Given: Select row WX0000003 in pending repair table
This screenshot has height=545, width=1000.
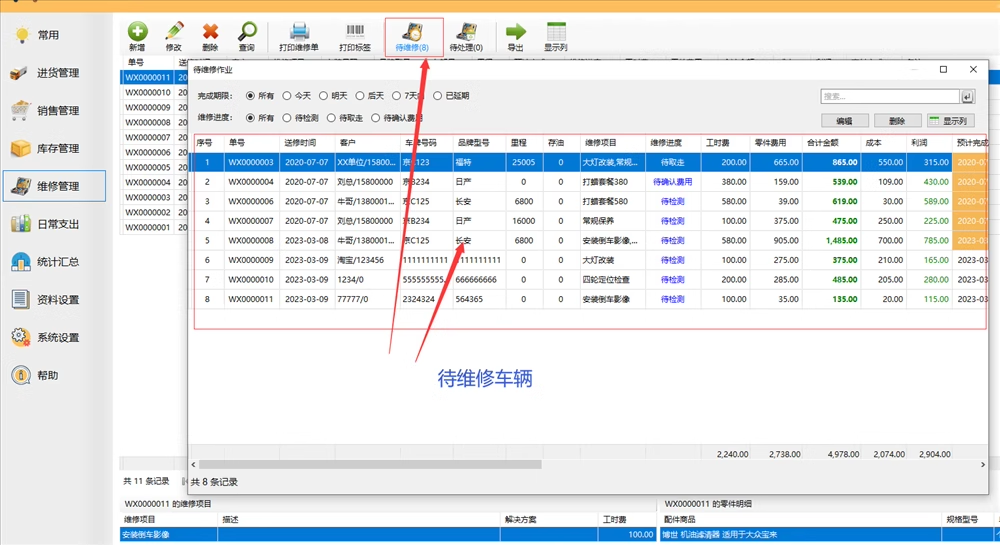Looking at the screenshot, I should pos(589,163).
